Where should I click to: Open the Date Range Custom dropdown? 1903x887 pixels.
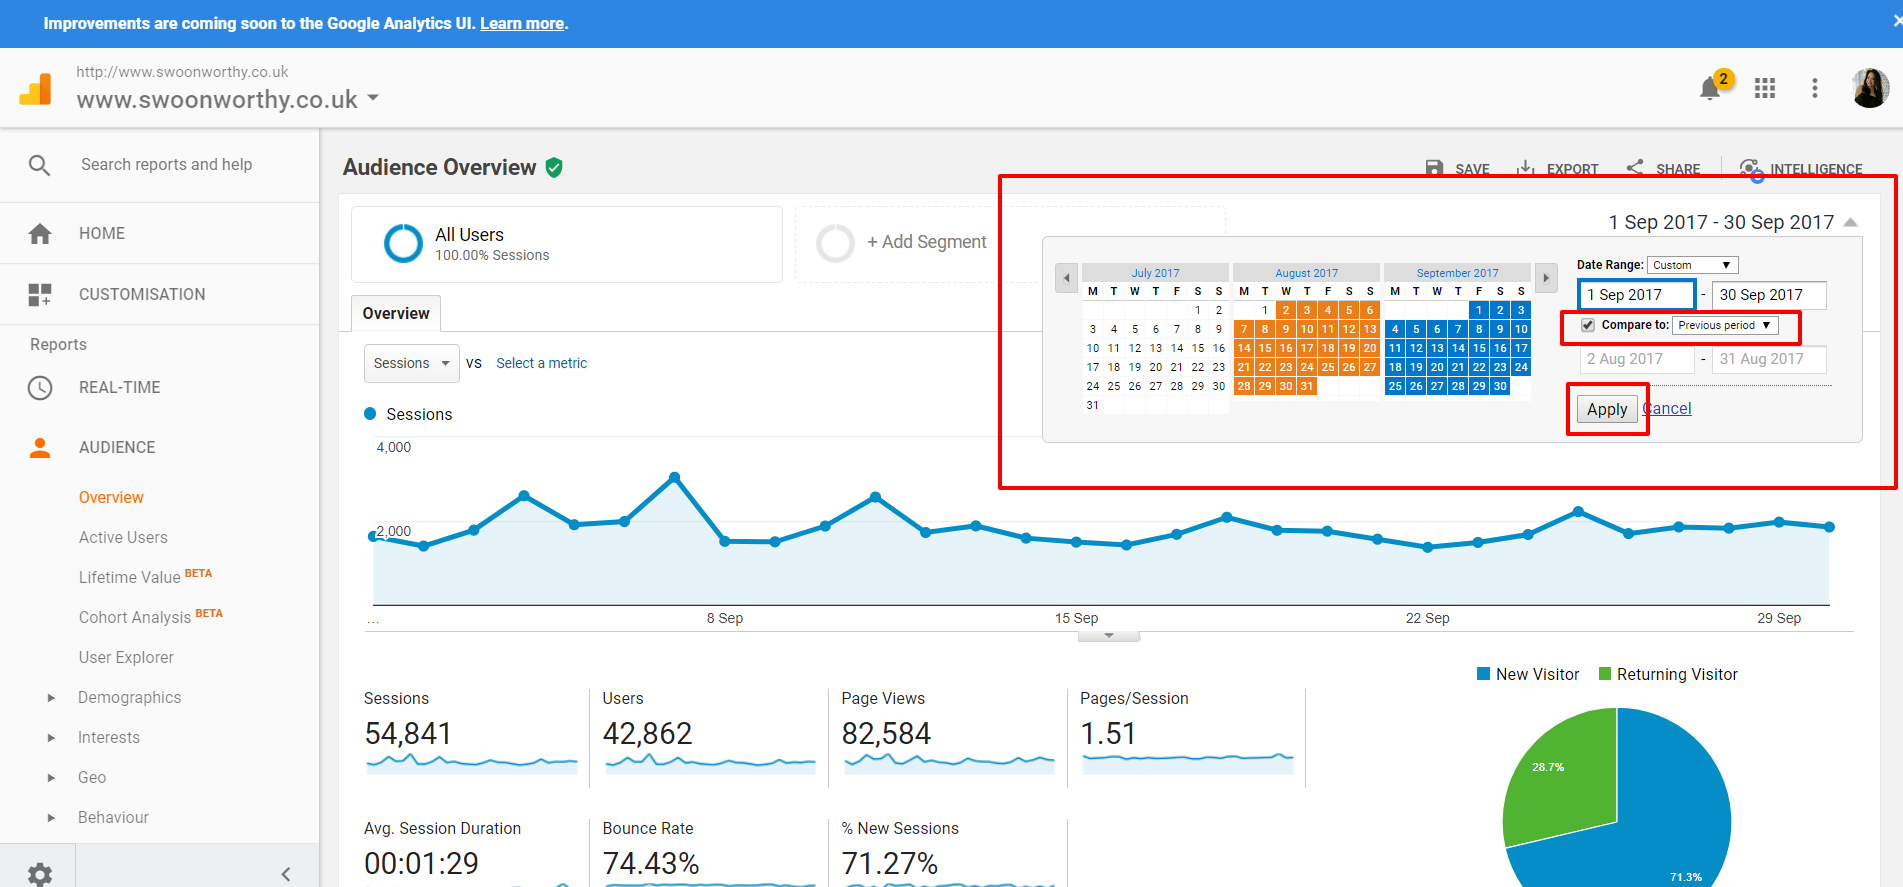click(1692, 265)
